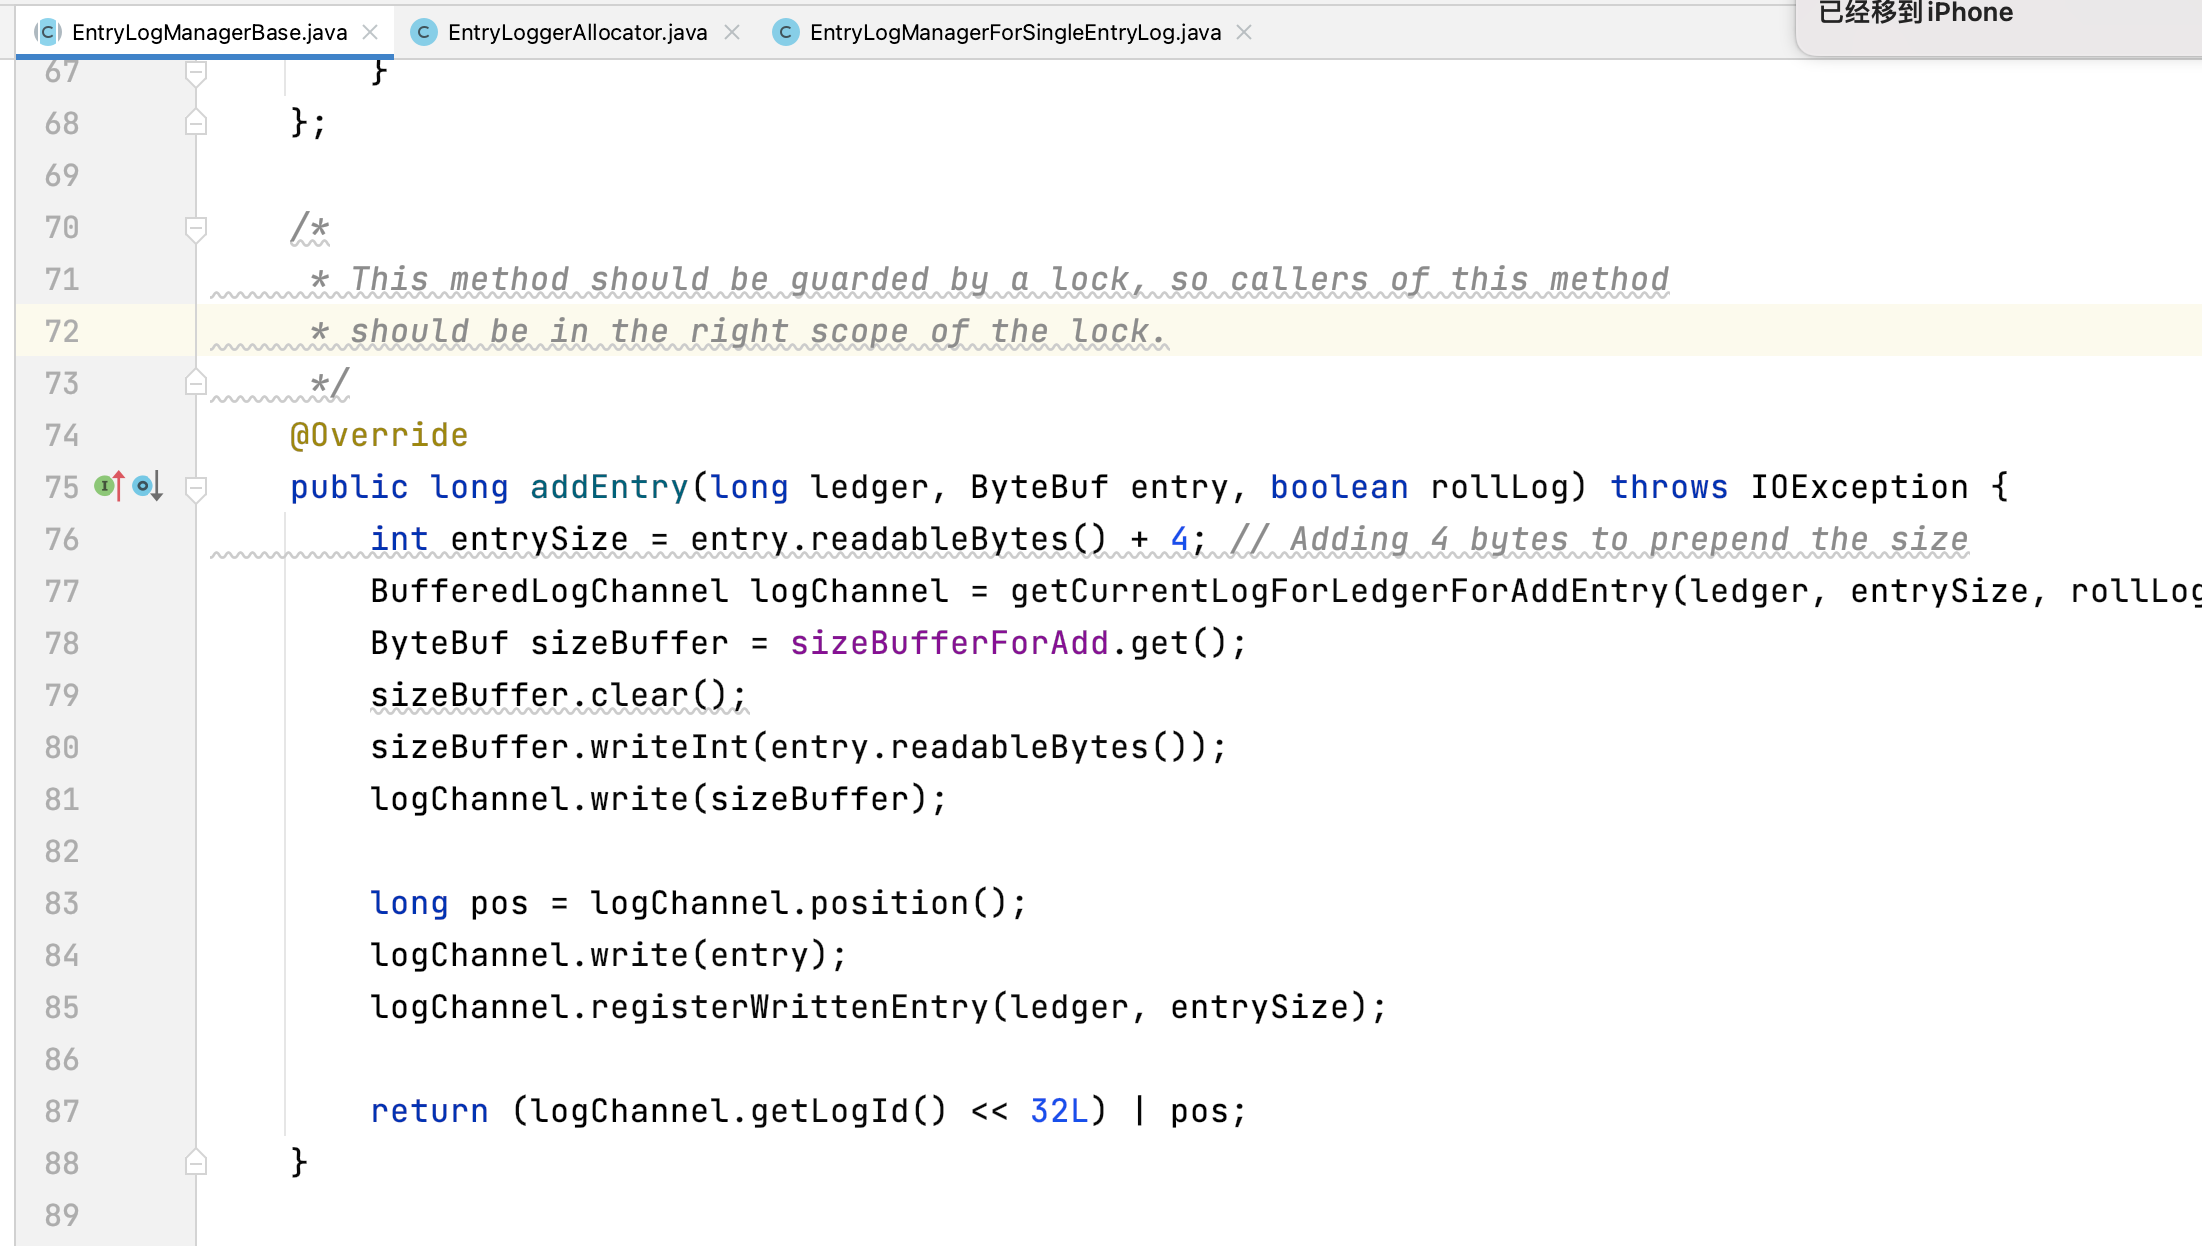Click the @Override annotation
2202x1246 pixels.
379,435
